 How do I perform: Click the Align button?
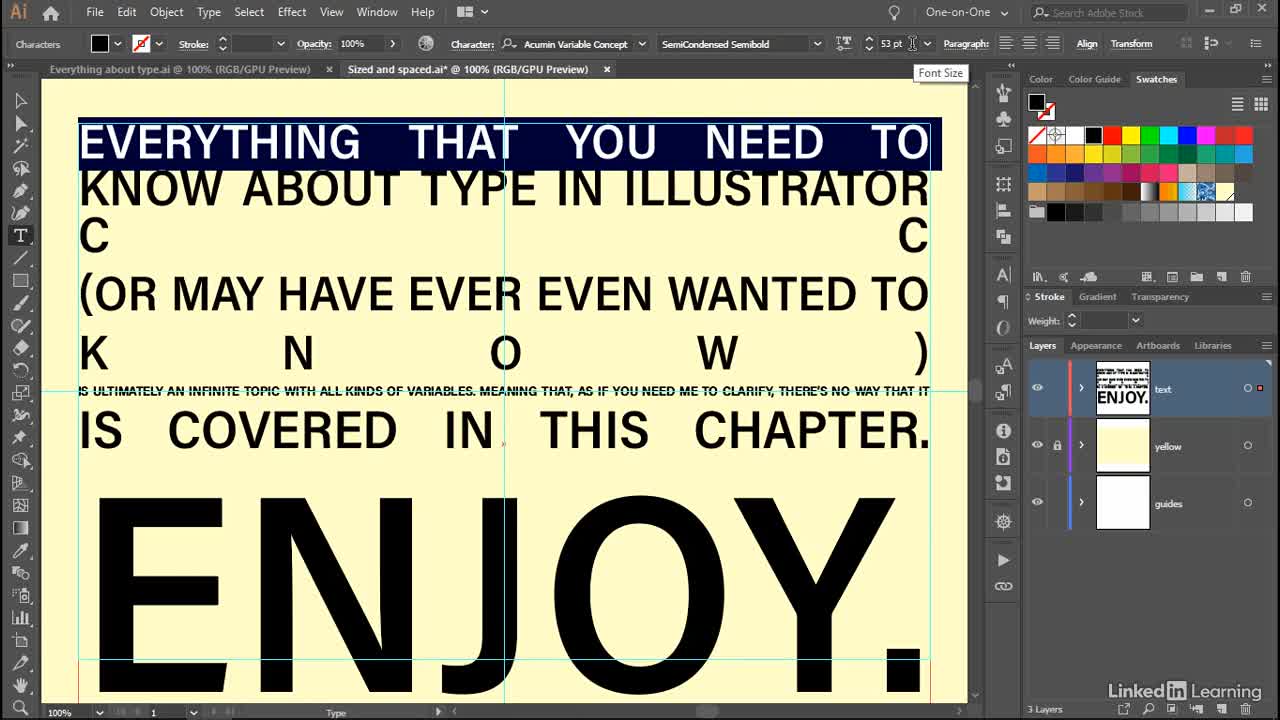point(1087,44)
